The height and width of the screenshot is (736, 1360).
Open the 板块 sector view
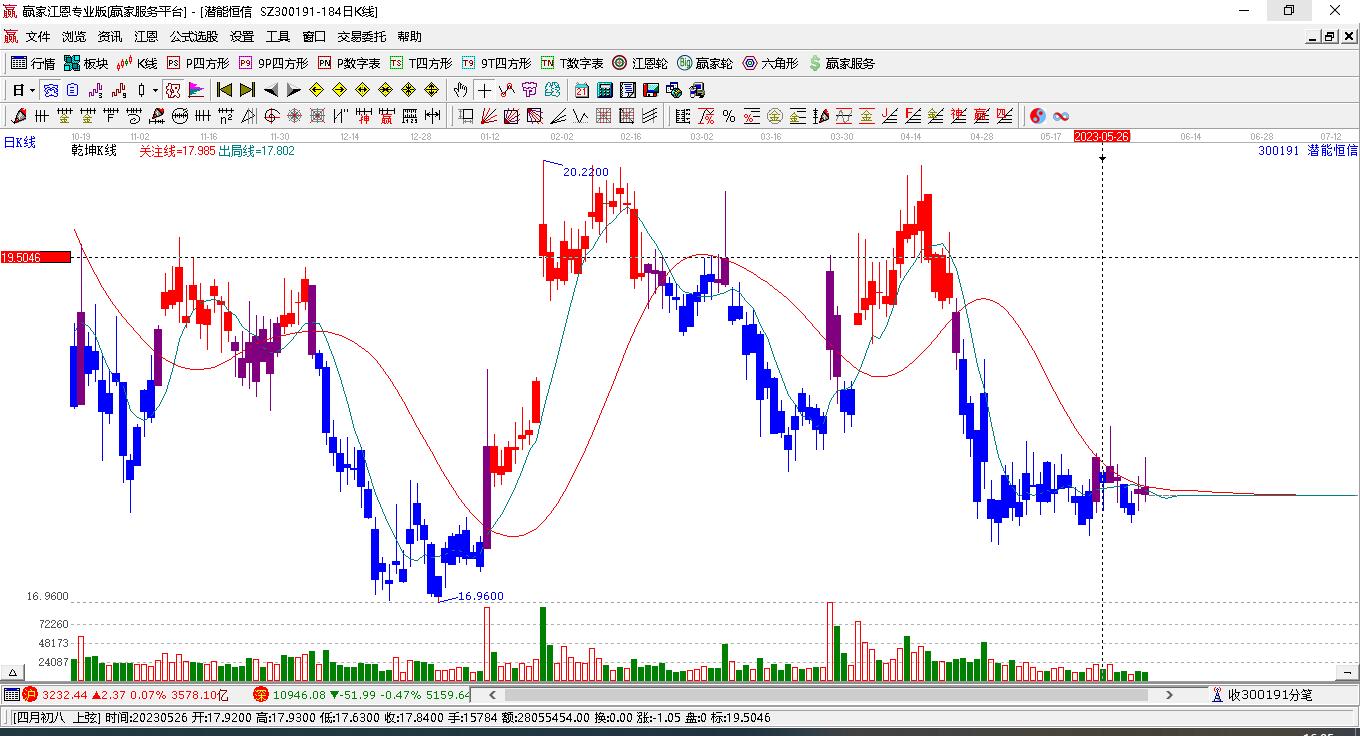coord(86,63)
